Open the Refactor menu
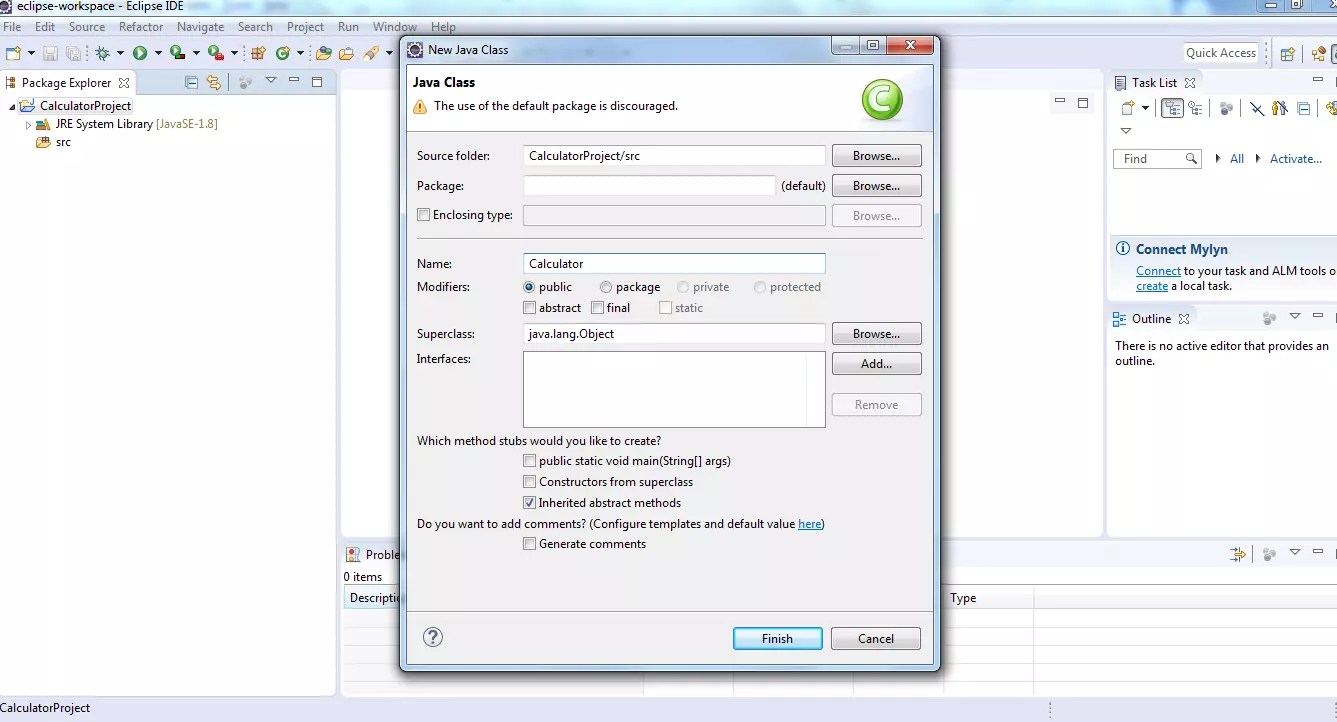The width and height of the screenshot is (1337, 722). coord(140,26)
